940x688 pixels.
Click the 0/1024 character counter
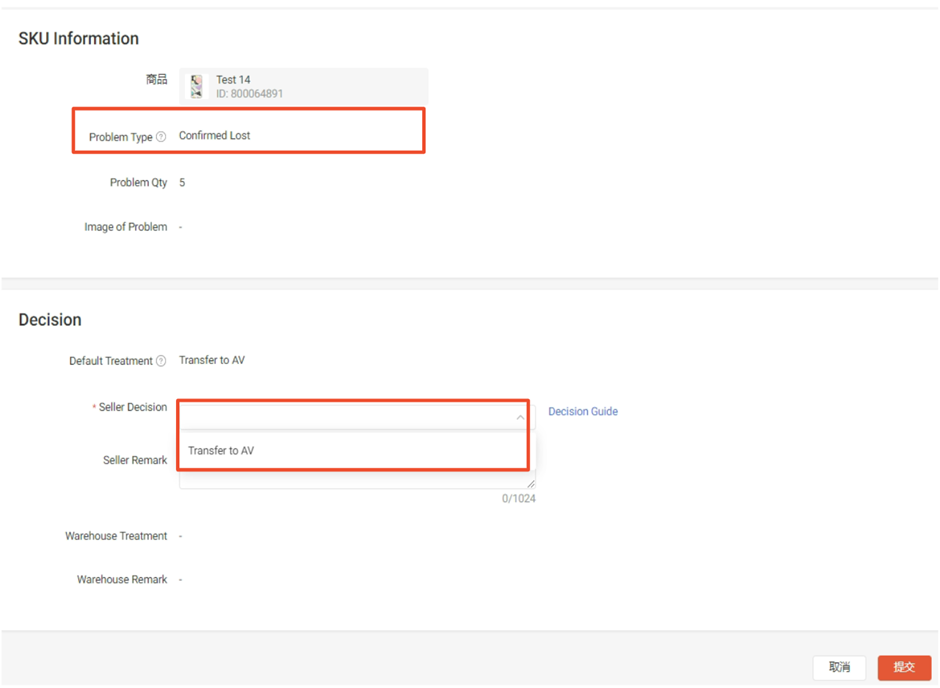tap(519, 499)
